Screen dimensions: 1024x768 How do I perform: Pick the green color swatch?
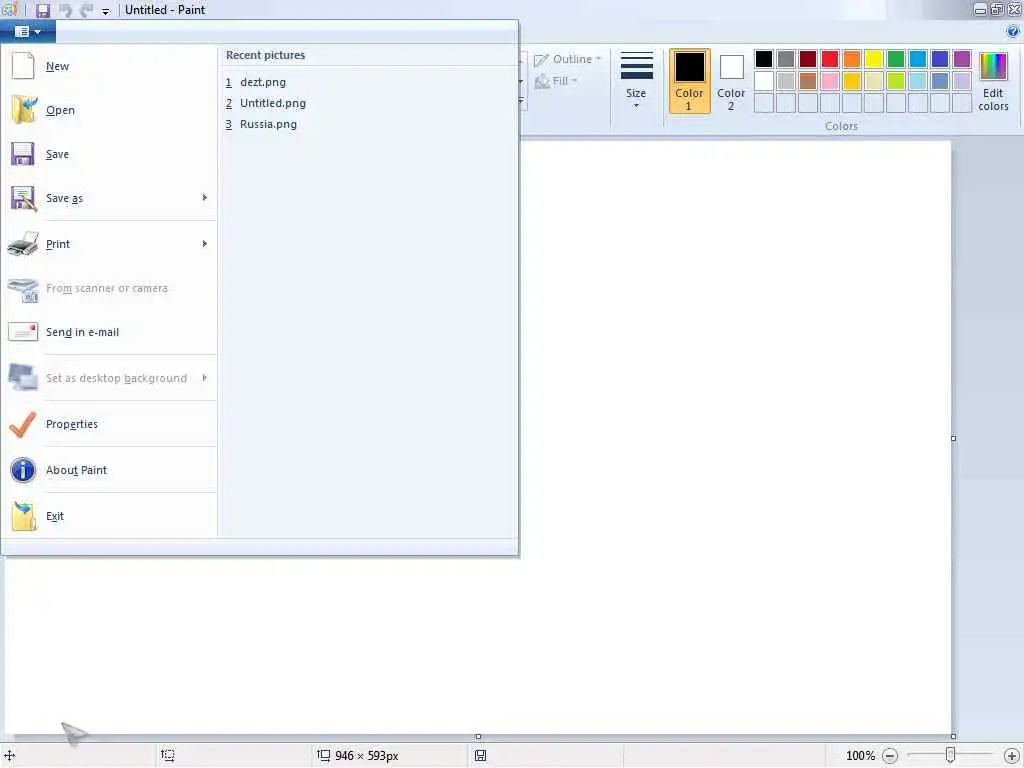[895, 59]
